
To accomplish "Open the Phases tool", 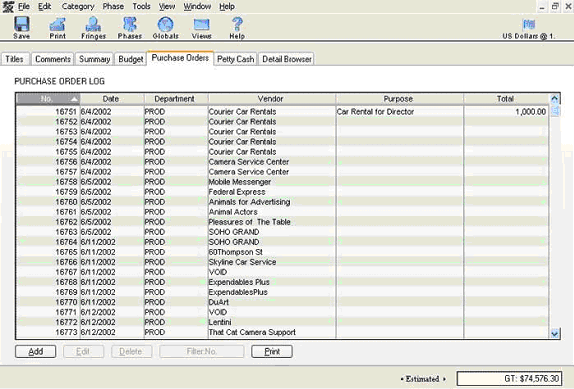I will coord(130,27).
